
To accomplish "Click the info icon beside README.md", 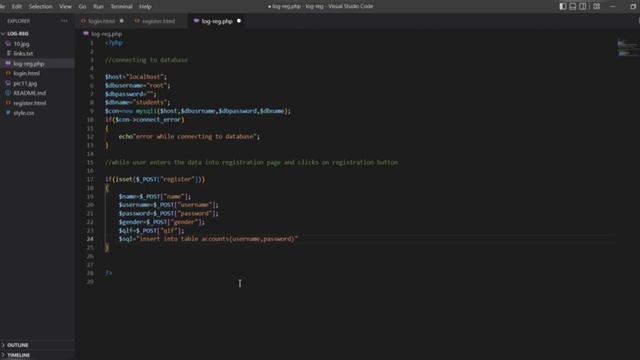I will pos(8,93).
